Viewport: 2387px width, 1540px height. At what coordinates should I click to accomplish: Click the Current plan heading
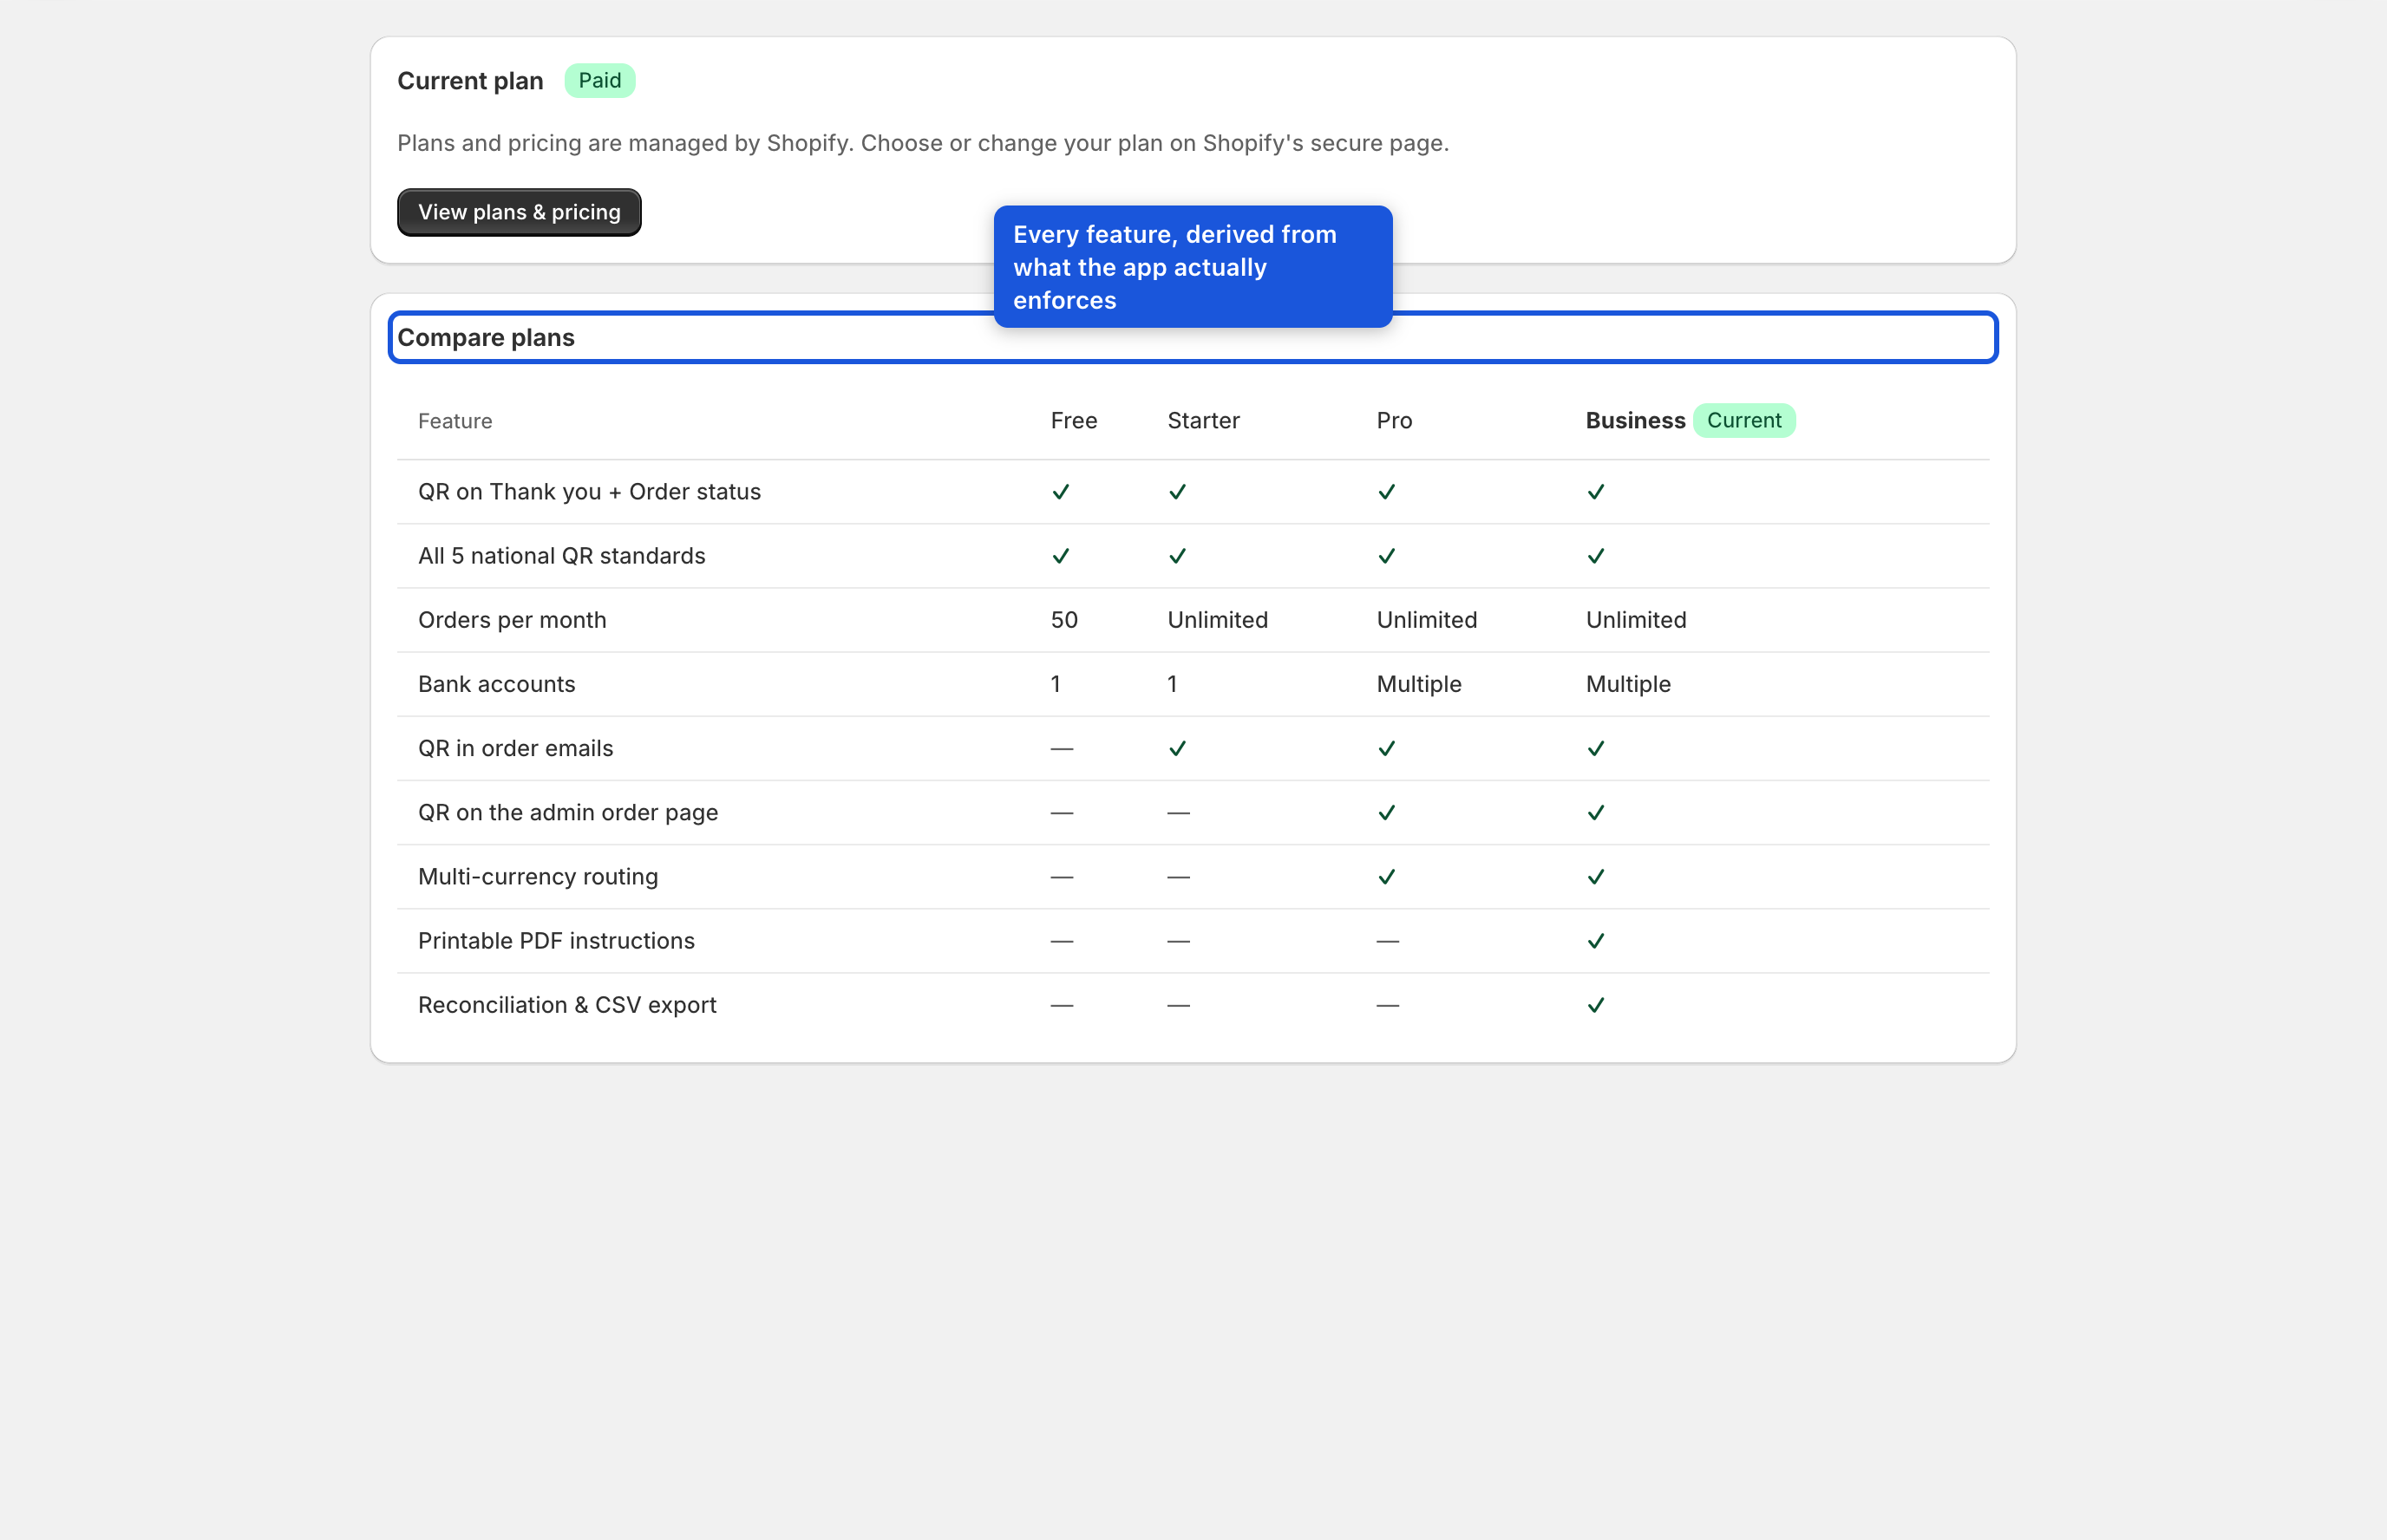470,81
